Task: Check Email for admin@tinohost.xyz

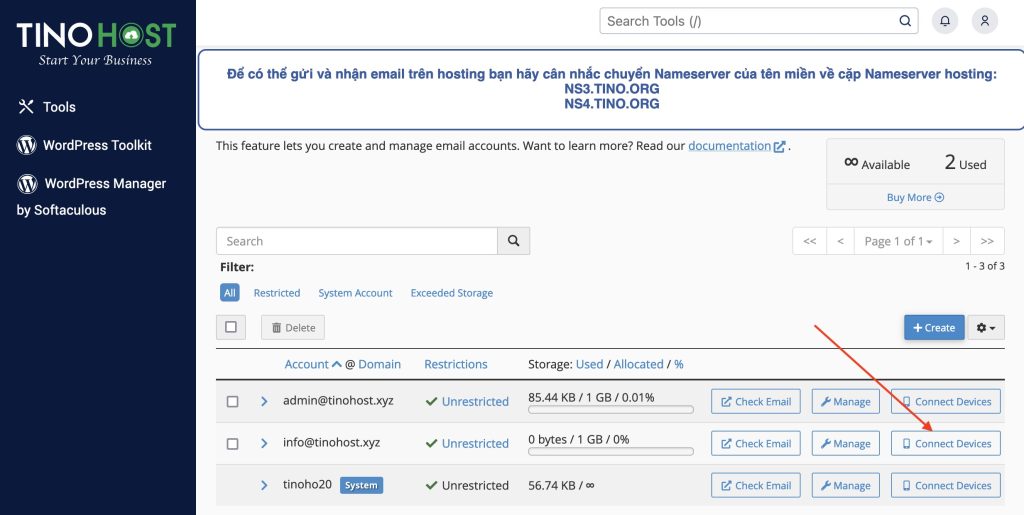Action: pos(756,401)
